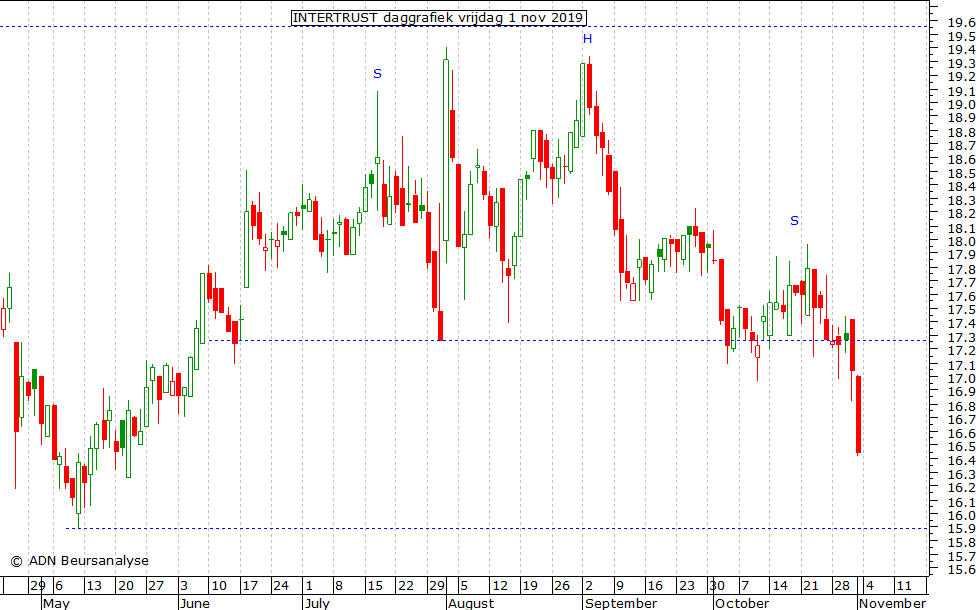Click the last red candle on 1 November
The width and height of the screenshot is (980, 610).
pos(859,415)
